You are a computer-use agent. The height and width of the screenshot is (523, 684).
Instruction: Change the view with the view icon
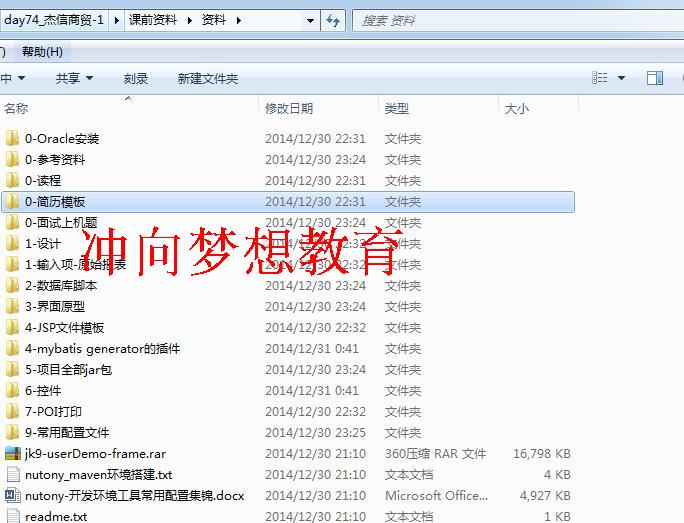pos(600,78)
